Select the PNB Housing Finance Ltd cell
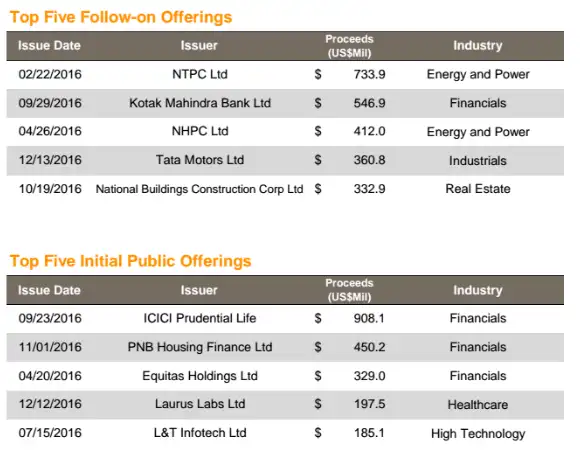Viewport: 581px width, 462px height. click(200, 347)
